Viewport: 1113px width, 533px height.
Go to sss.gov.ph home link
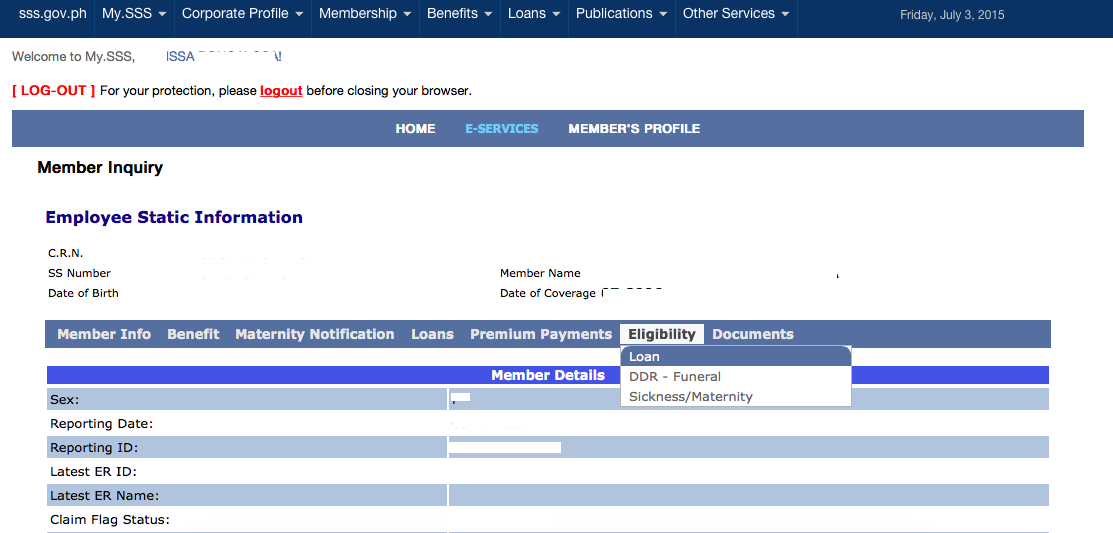click(53, 14)
